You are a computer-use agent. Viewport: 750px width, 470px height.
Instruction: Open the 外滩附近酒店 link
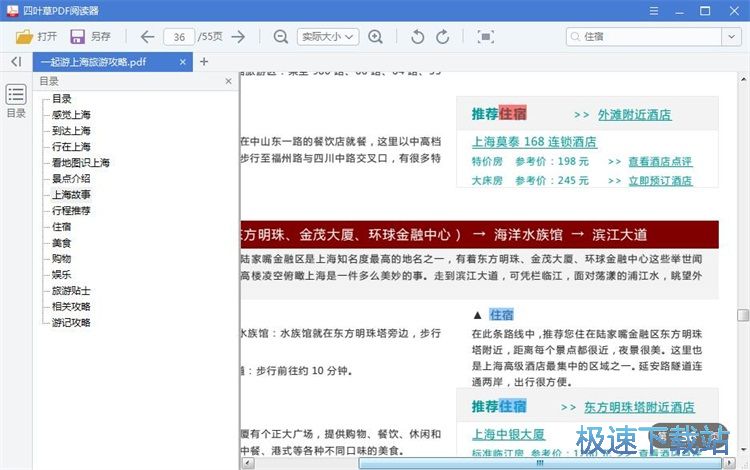(635, 114)
